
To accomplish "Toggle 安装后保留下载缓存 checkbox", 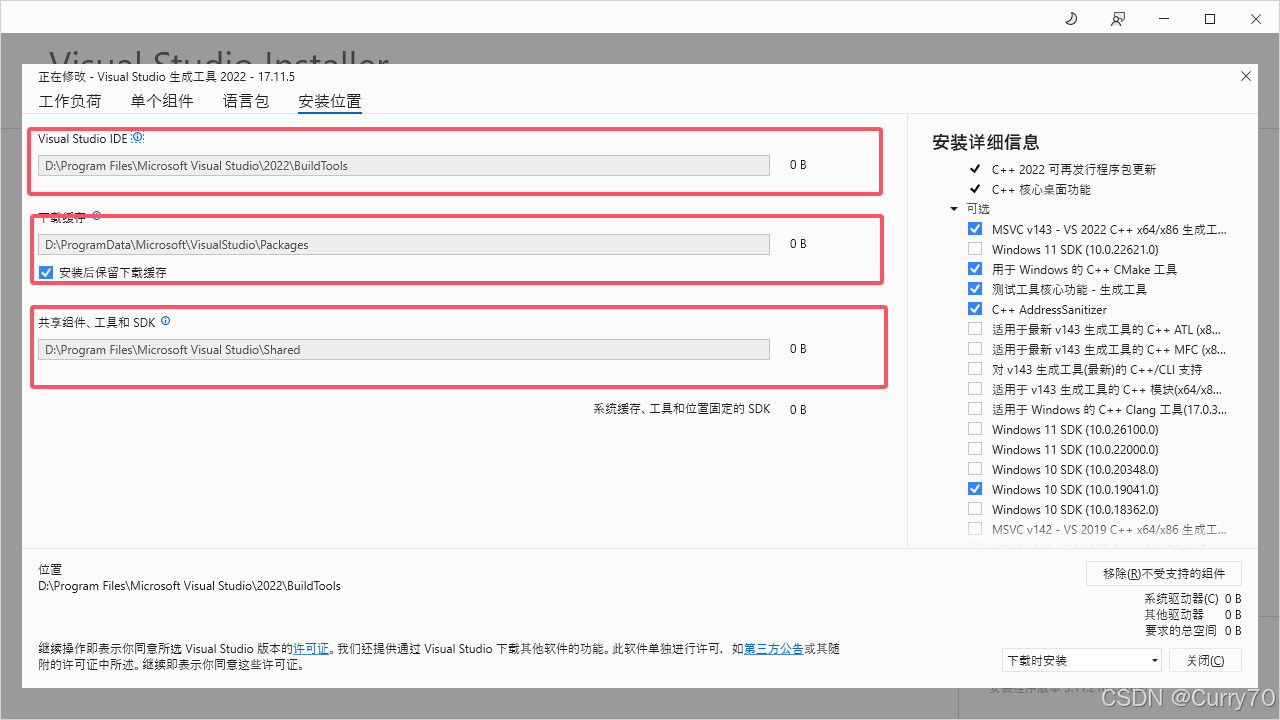I will tap(46, 272).
